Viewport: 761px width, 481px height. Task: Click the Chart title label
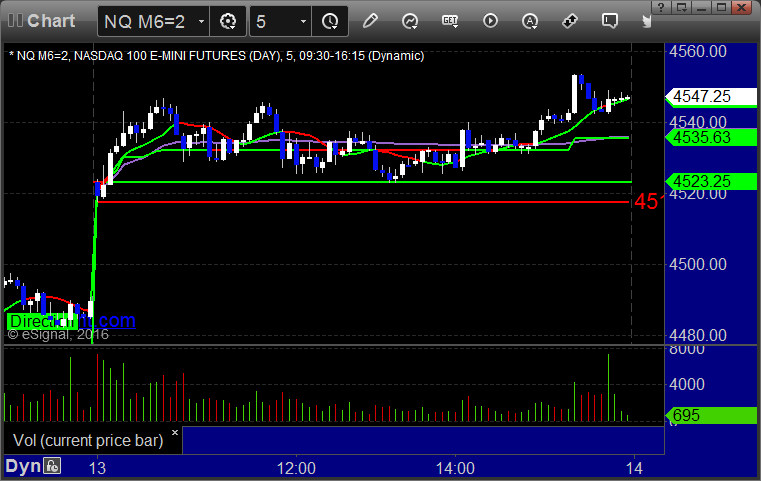click(51, 21)
